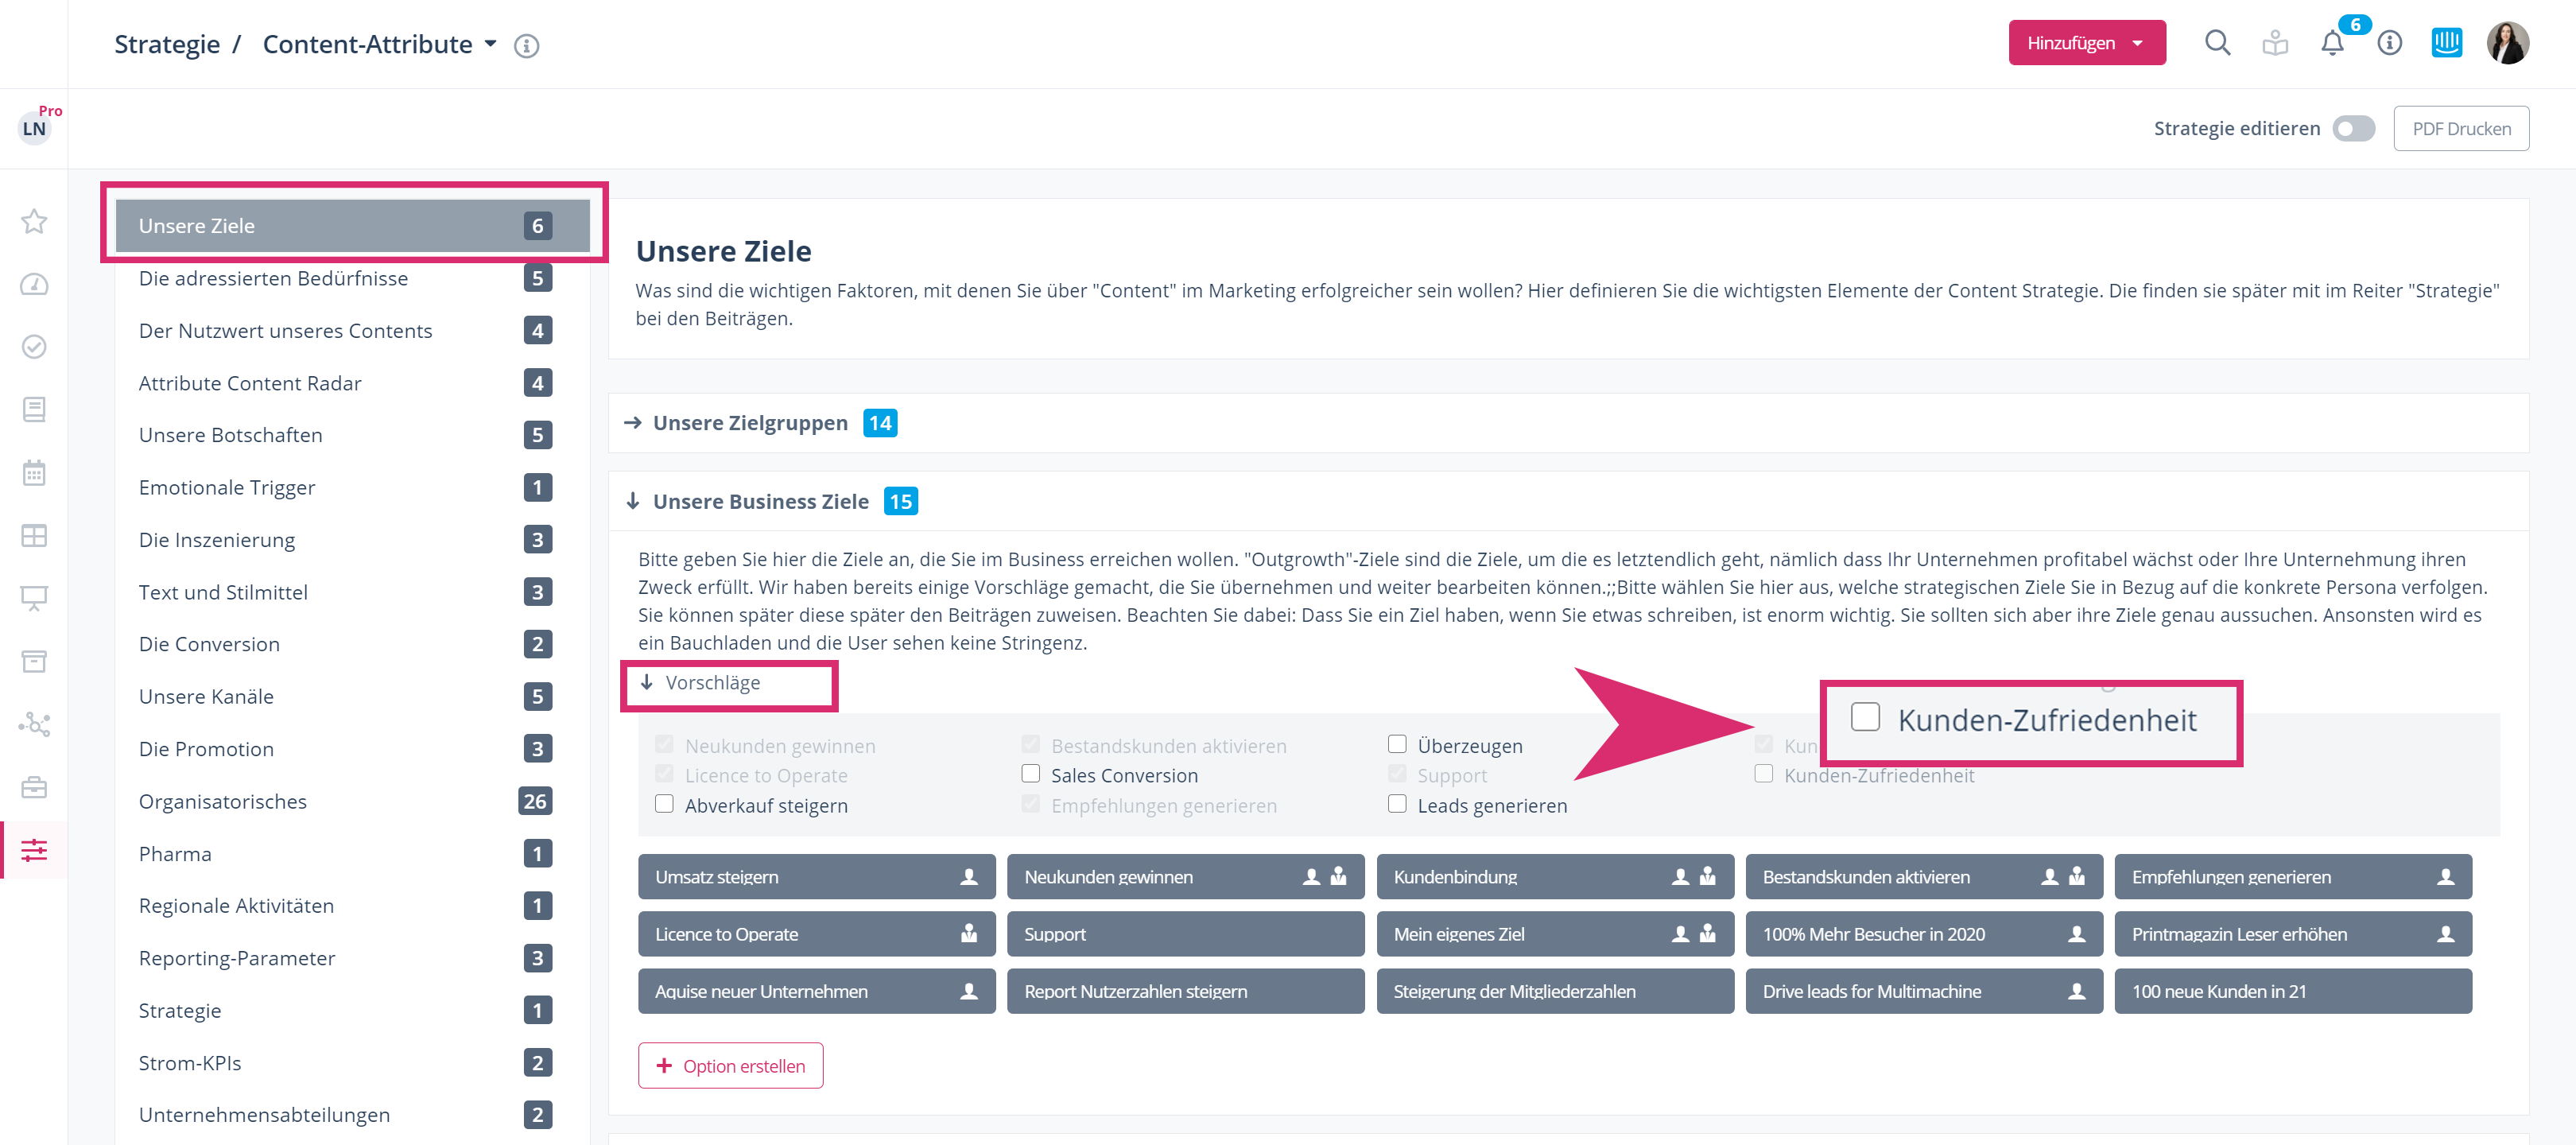The width and height of the screenshot is (2576, 1145).
Task: Toggle the Strategie editieren switch
Action: pos(2353,129)
